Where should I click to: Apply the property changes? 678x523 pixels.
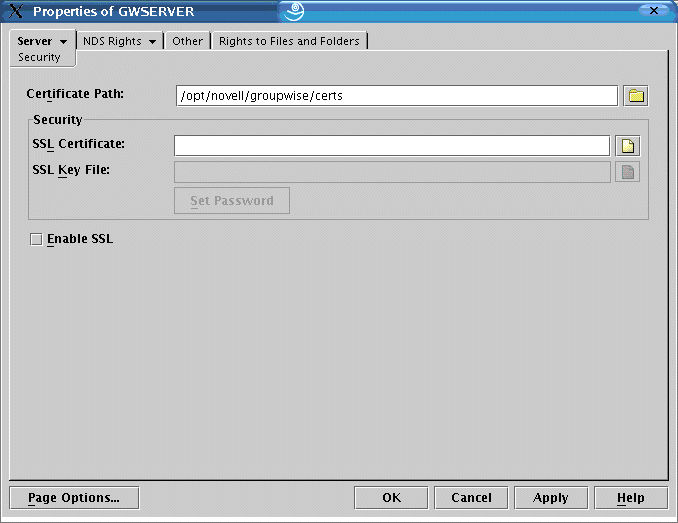[550, 497]
